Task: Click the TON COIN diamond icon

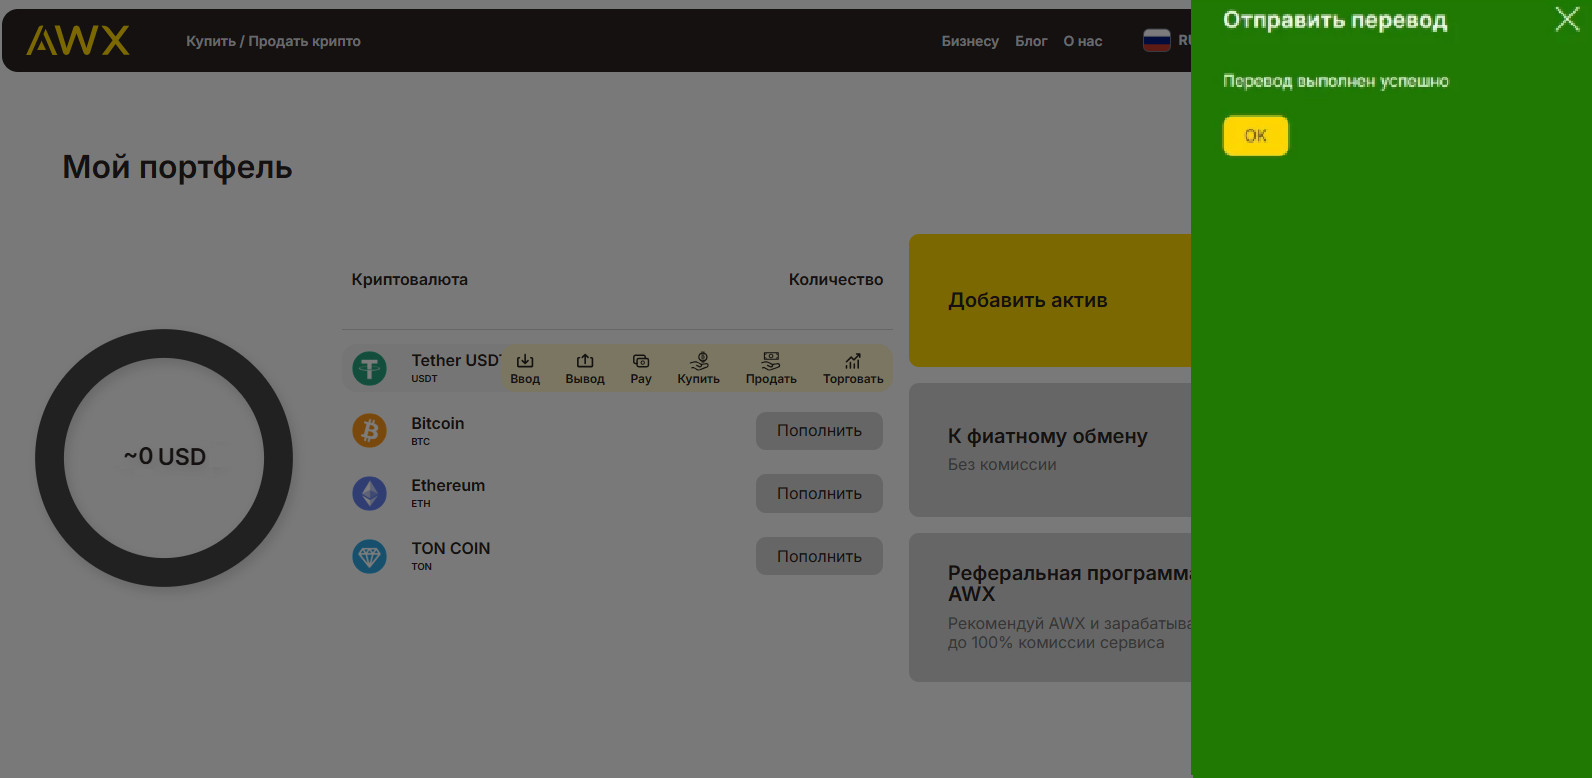Action: [370, 556]
